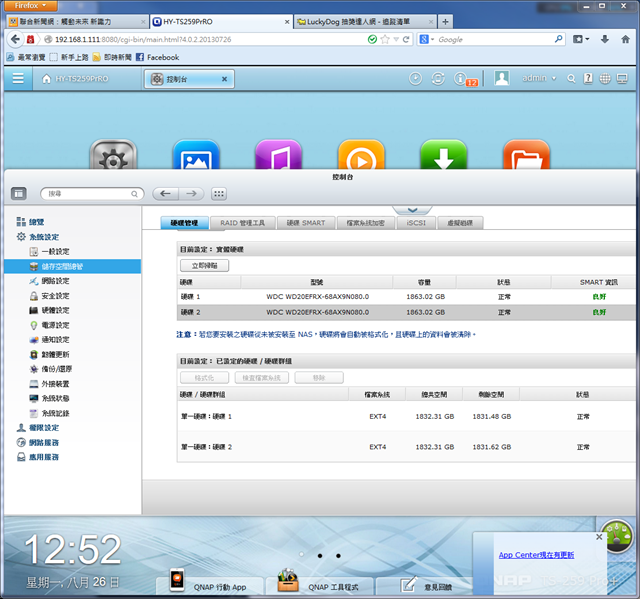Click the 立即掃描 button

(204, 266)
